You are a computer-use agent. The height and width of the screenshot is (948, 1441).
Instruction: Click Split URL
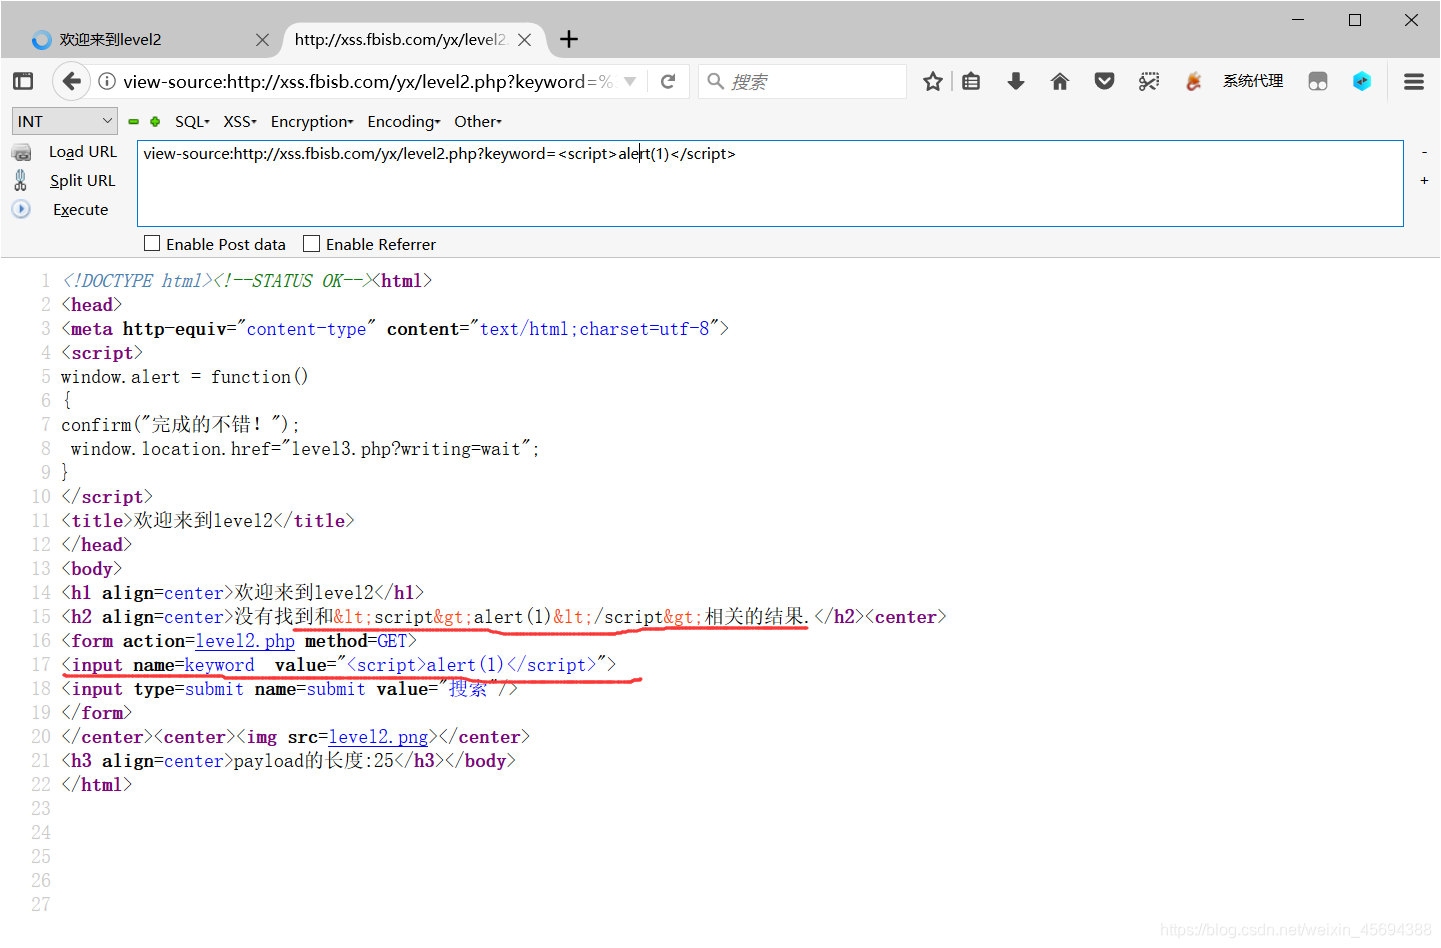[x=82, y=180]
